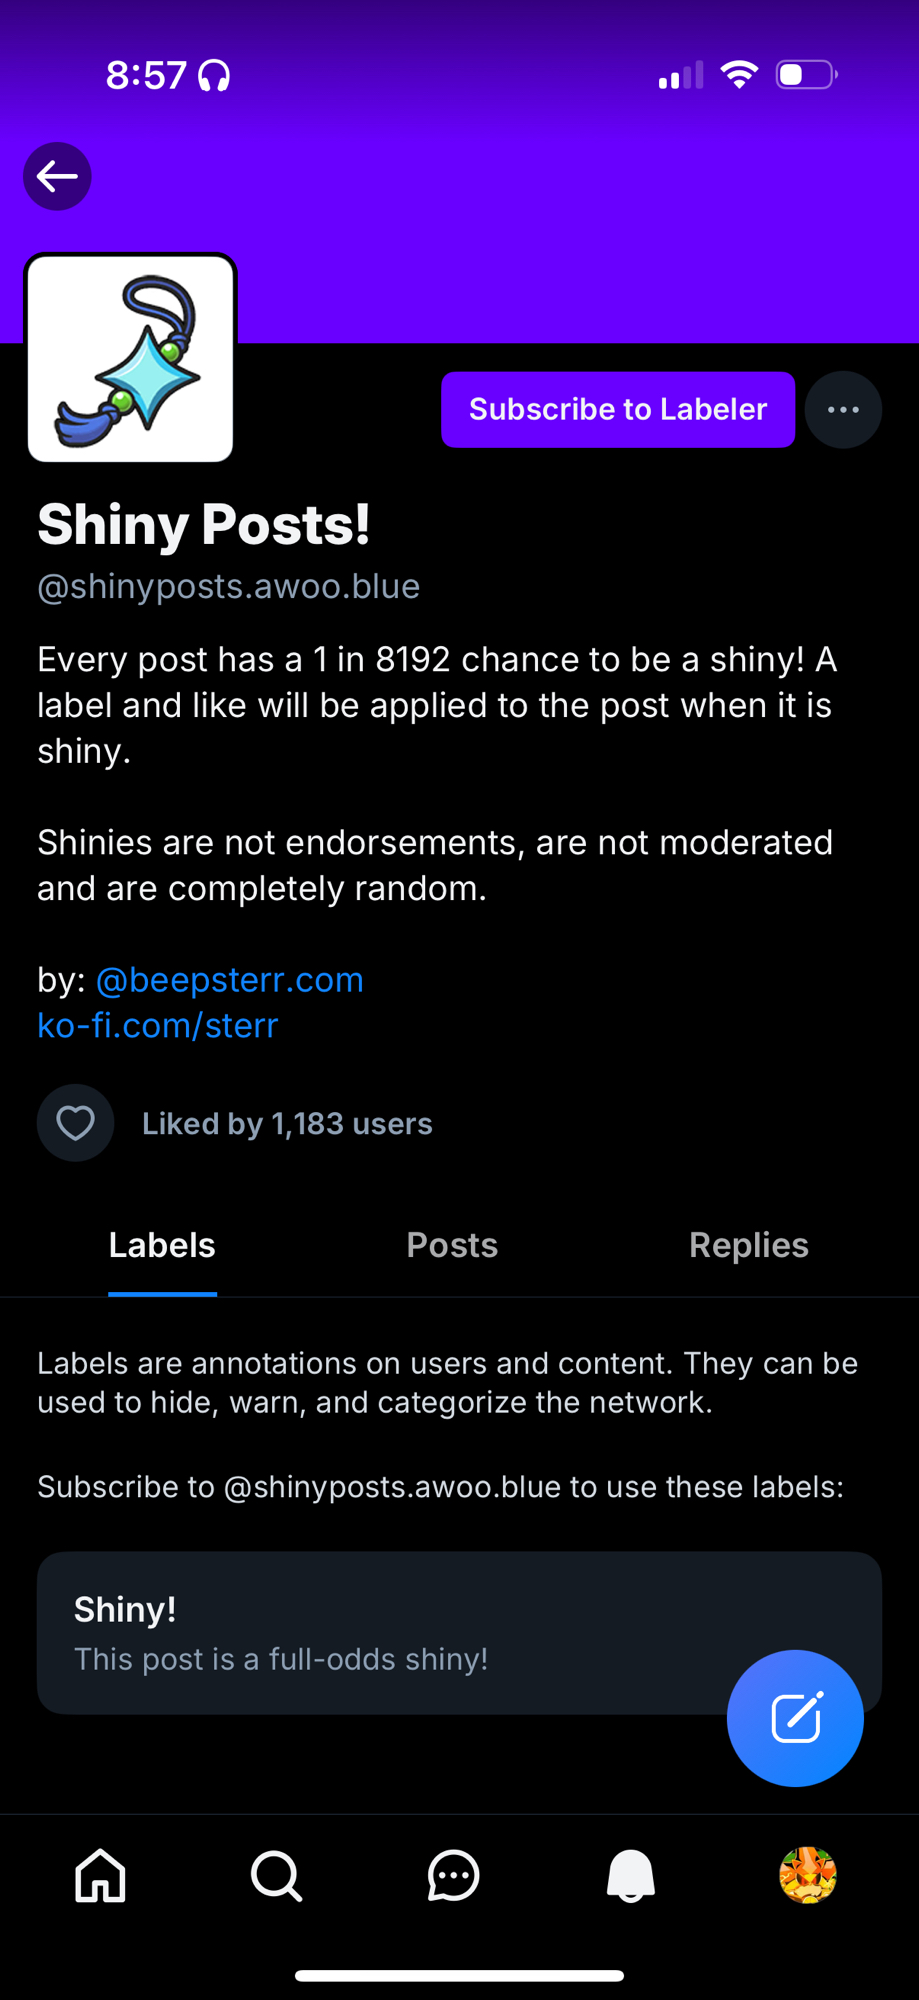Open the Chat messages icon
This screenshot has width=919, height=2000.
click(454, 1875)
